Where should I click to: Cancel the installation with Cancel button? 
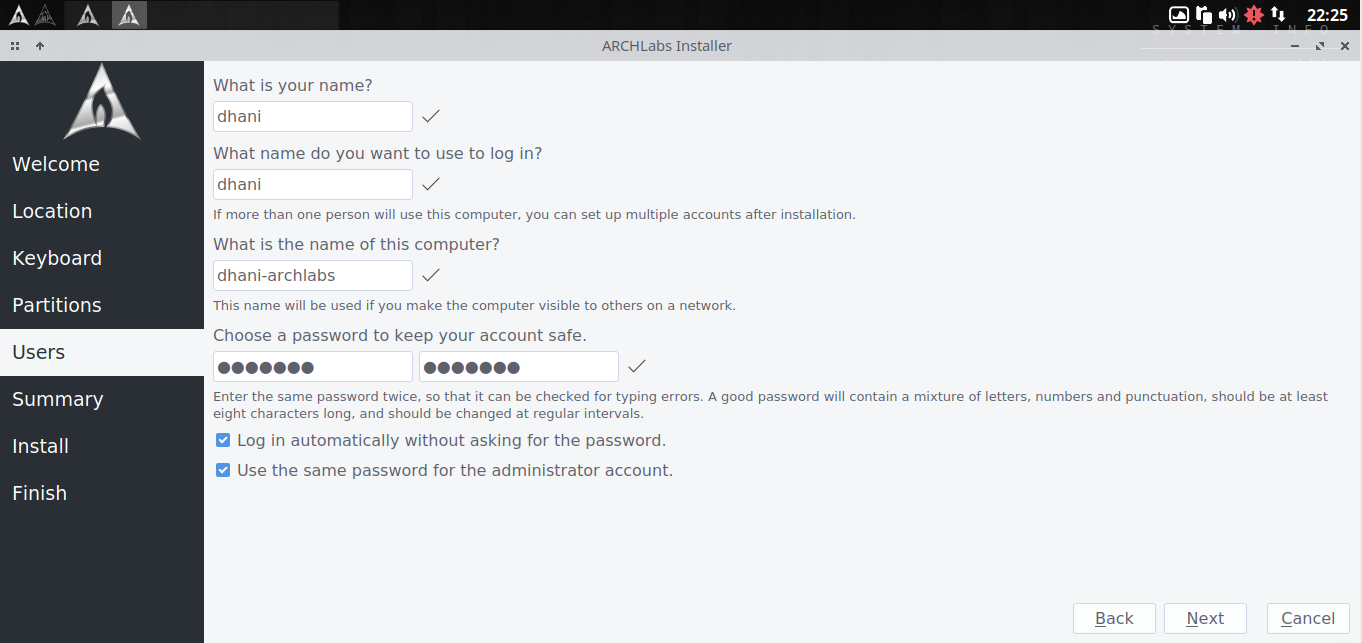pyautogui.click(x=1308, y=618)
